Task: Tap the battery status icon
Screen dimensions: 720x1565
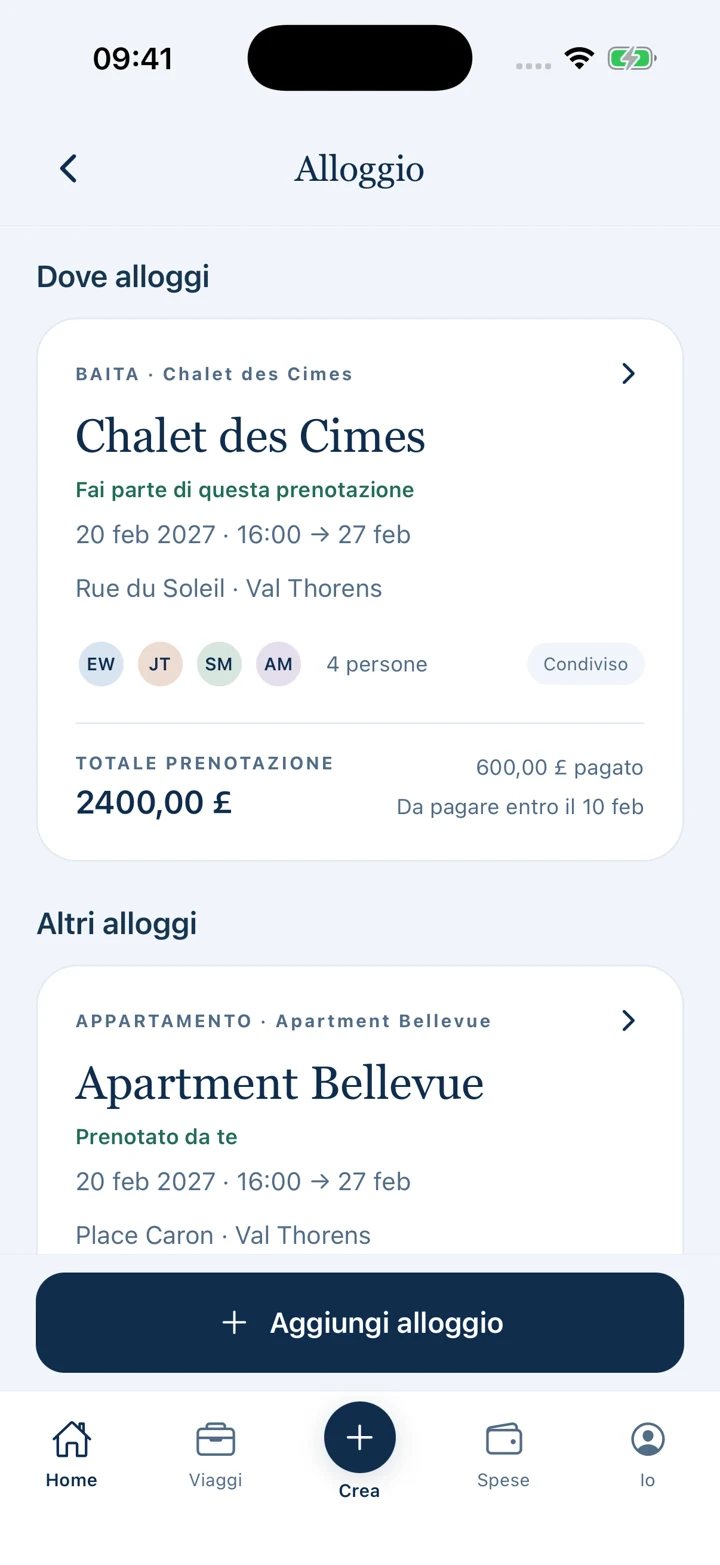Action: [632, 59]
